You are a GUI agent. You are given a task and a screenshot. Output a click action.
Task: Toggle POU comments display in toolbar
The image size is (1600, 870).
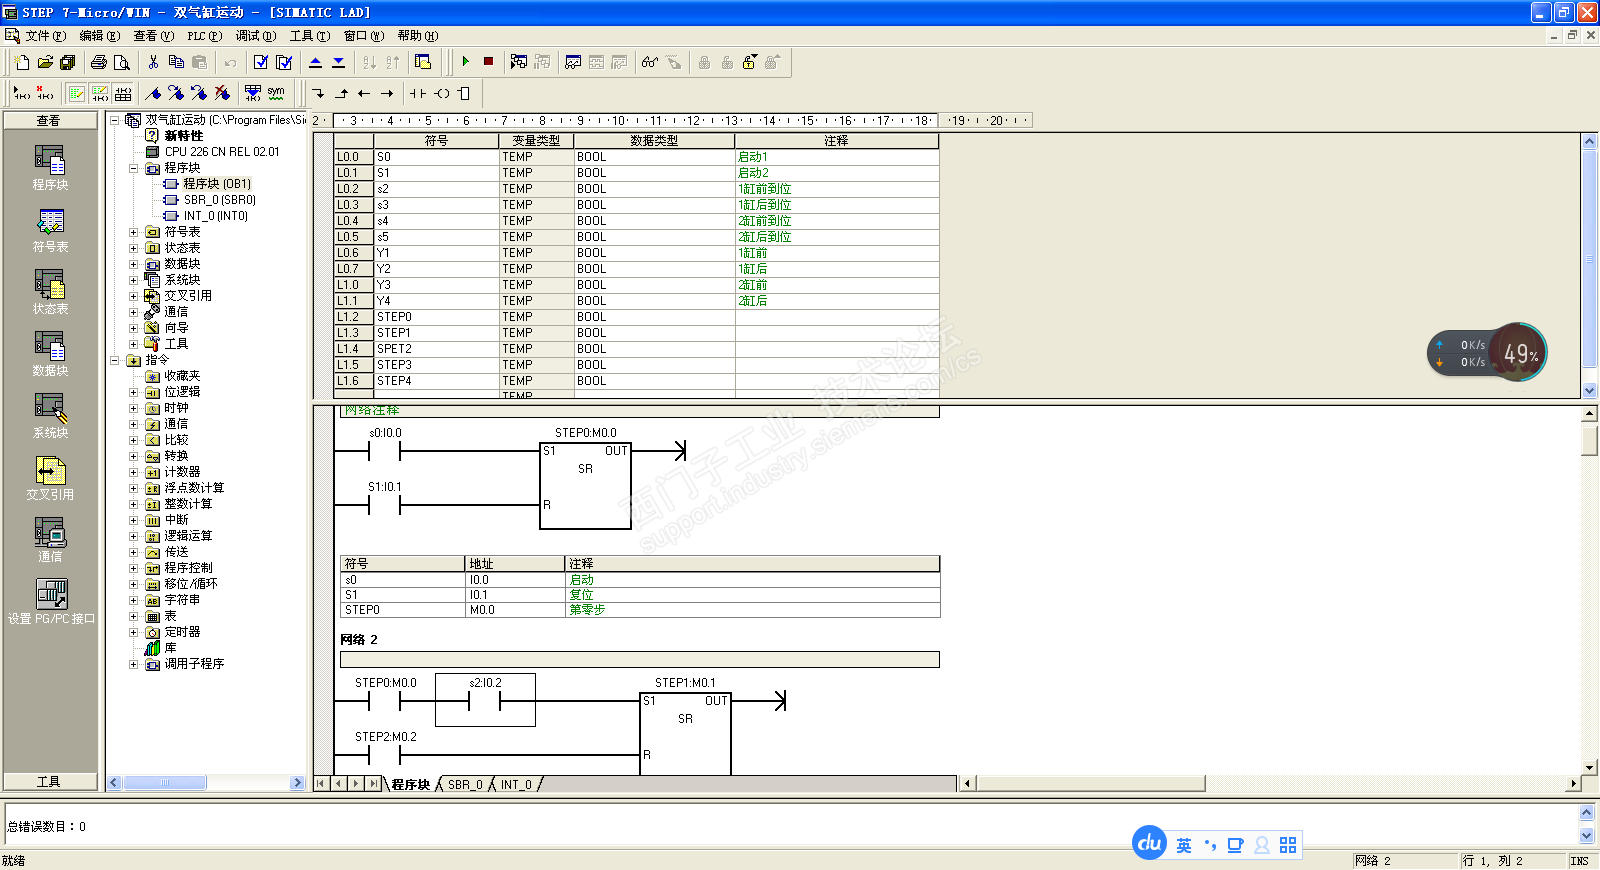pos(77,94)
